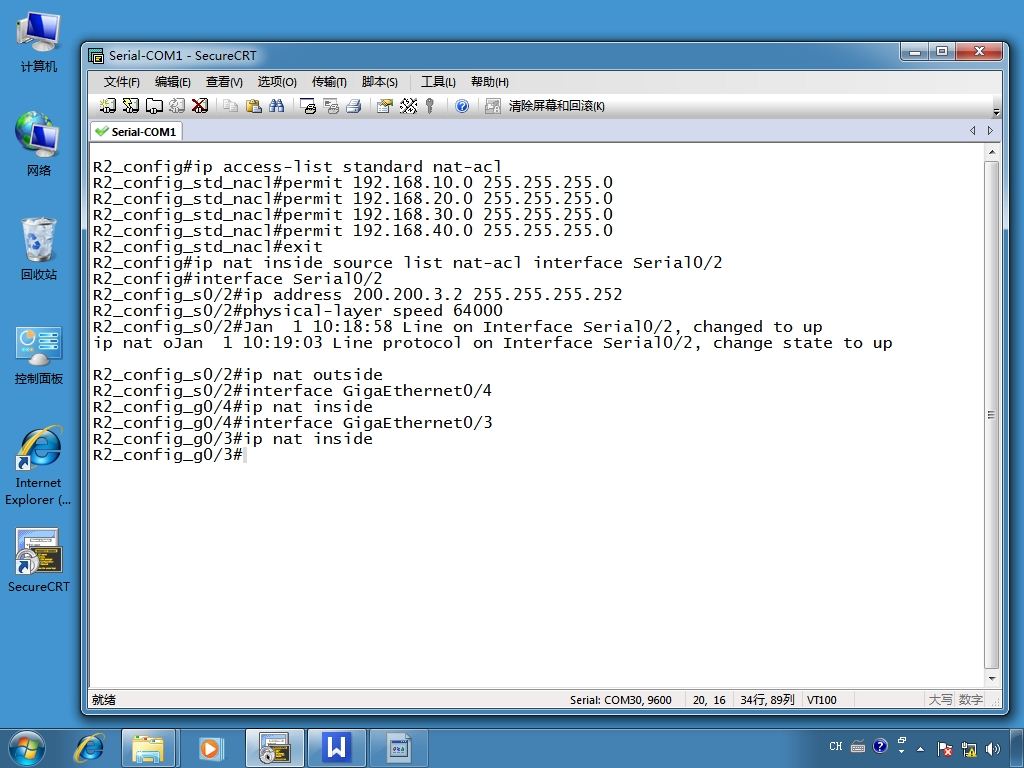Click the Print Screen toolbar icon

tap(308, 106)
